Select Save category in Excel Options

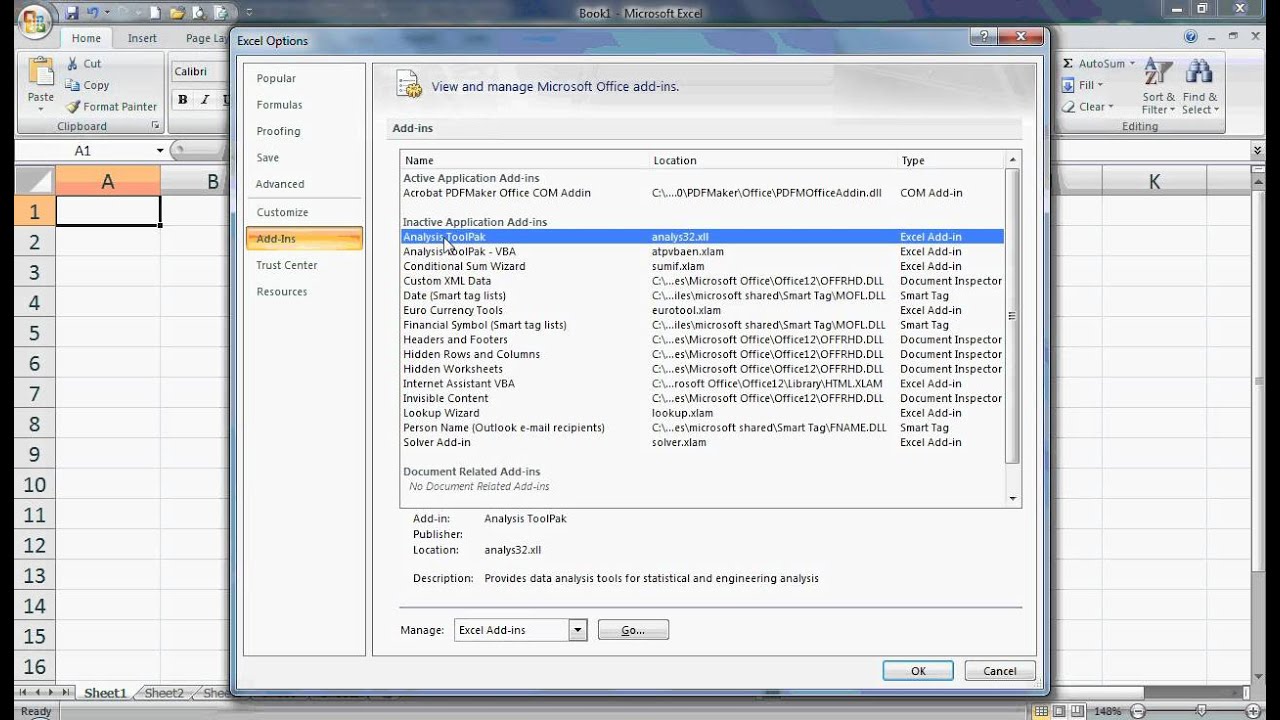[268, 157]
